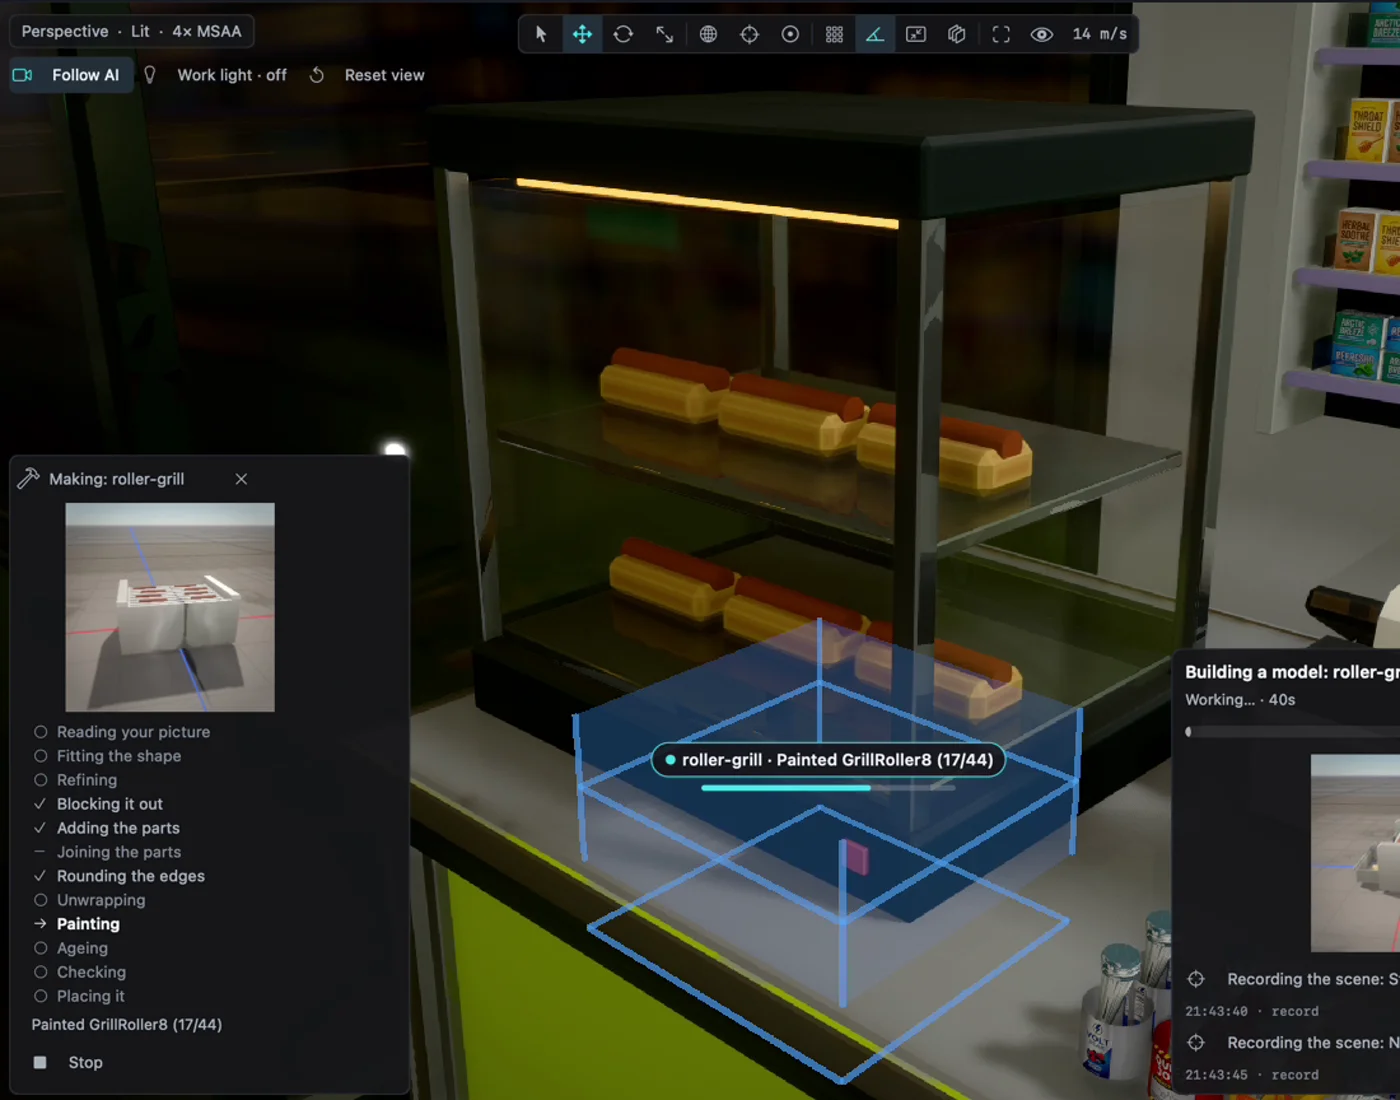Click the crosshair icon beside the 21:43:40 record entry
The image size is (1400, 1100).
pyautogui.click(x=1196, y=979)
